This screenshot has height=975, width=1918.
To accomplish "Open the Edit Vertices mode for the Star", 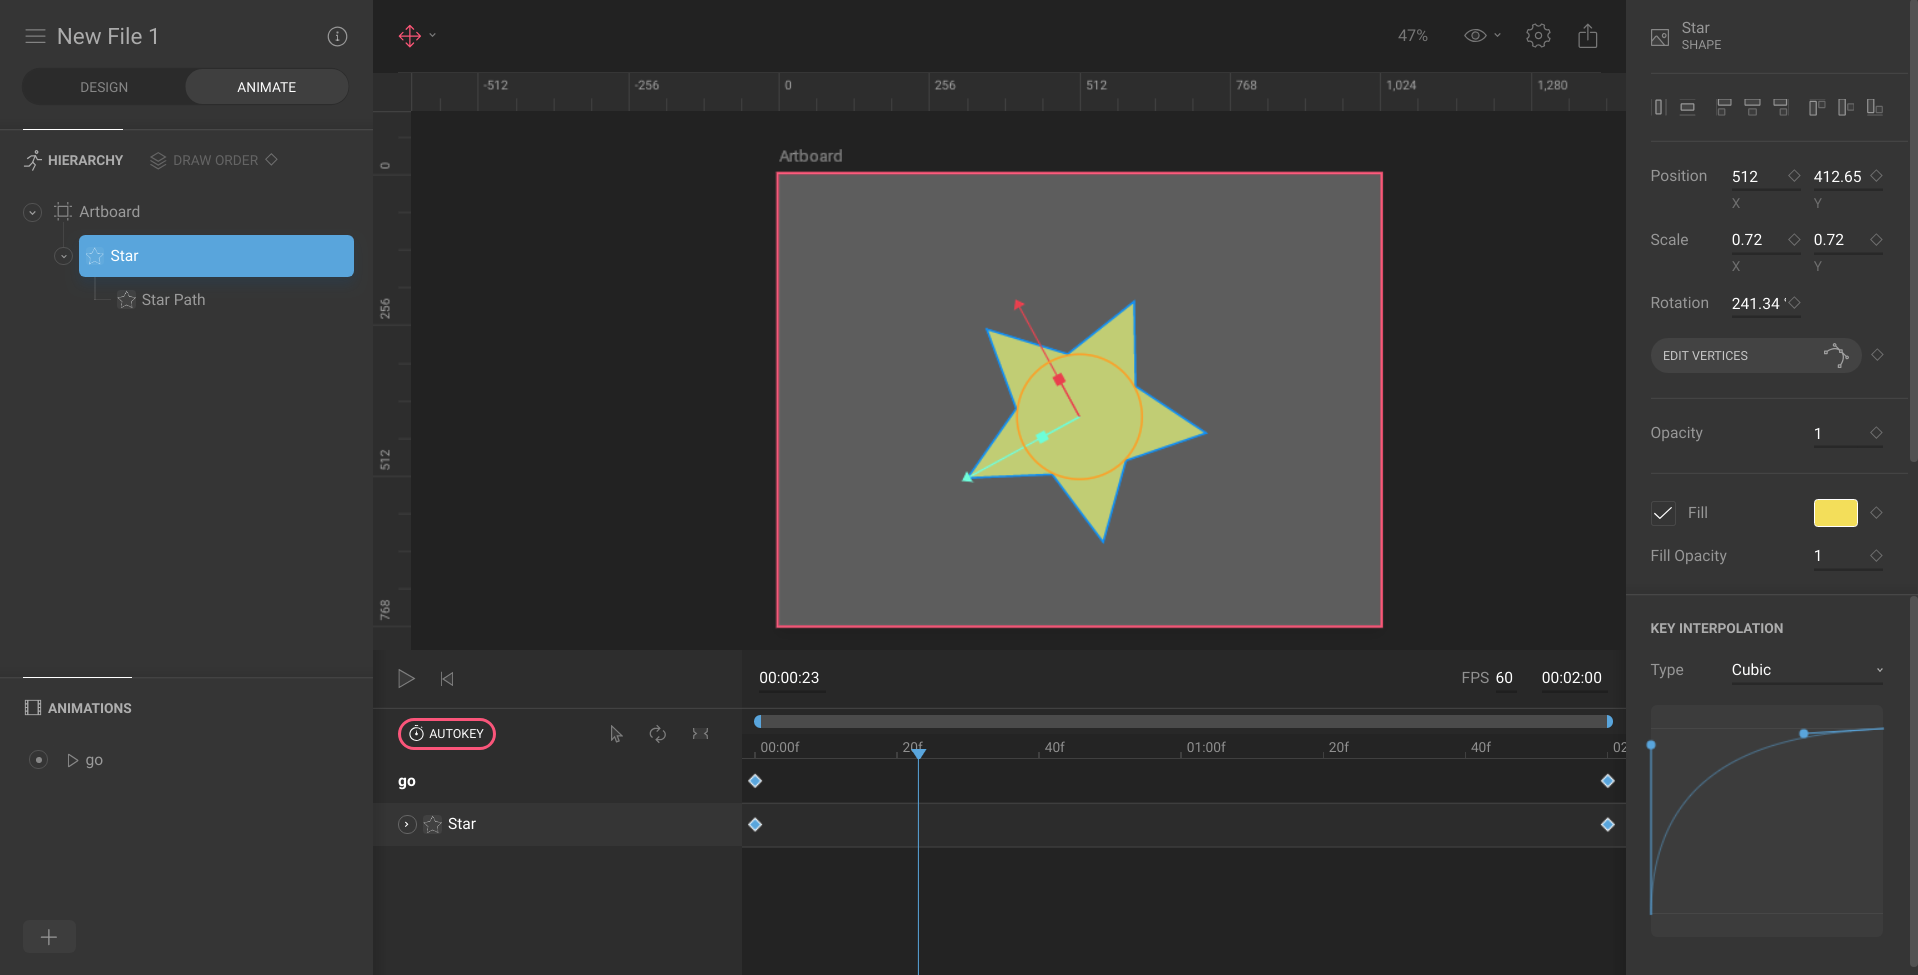I will coord(1756,355).
